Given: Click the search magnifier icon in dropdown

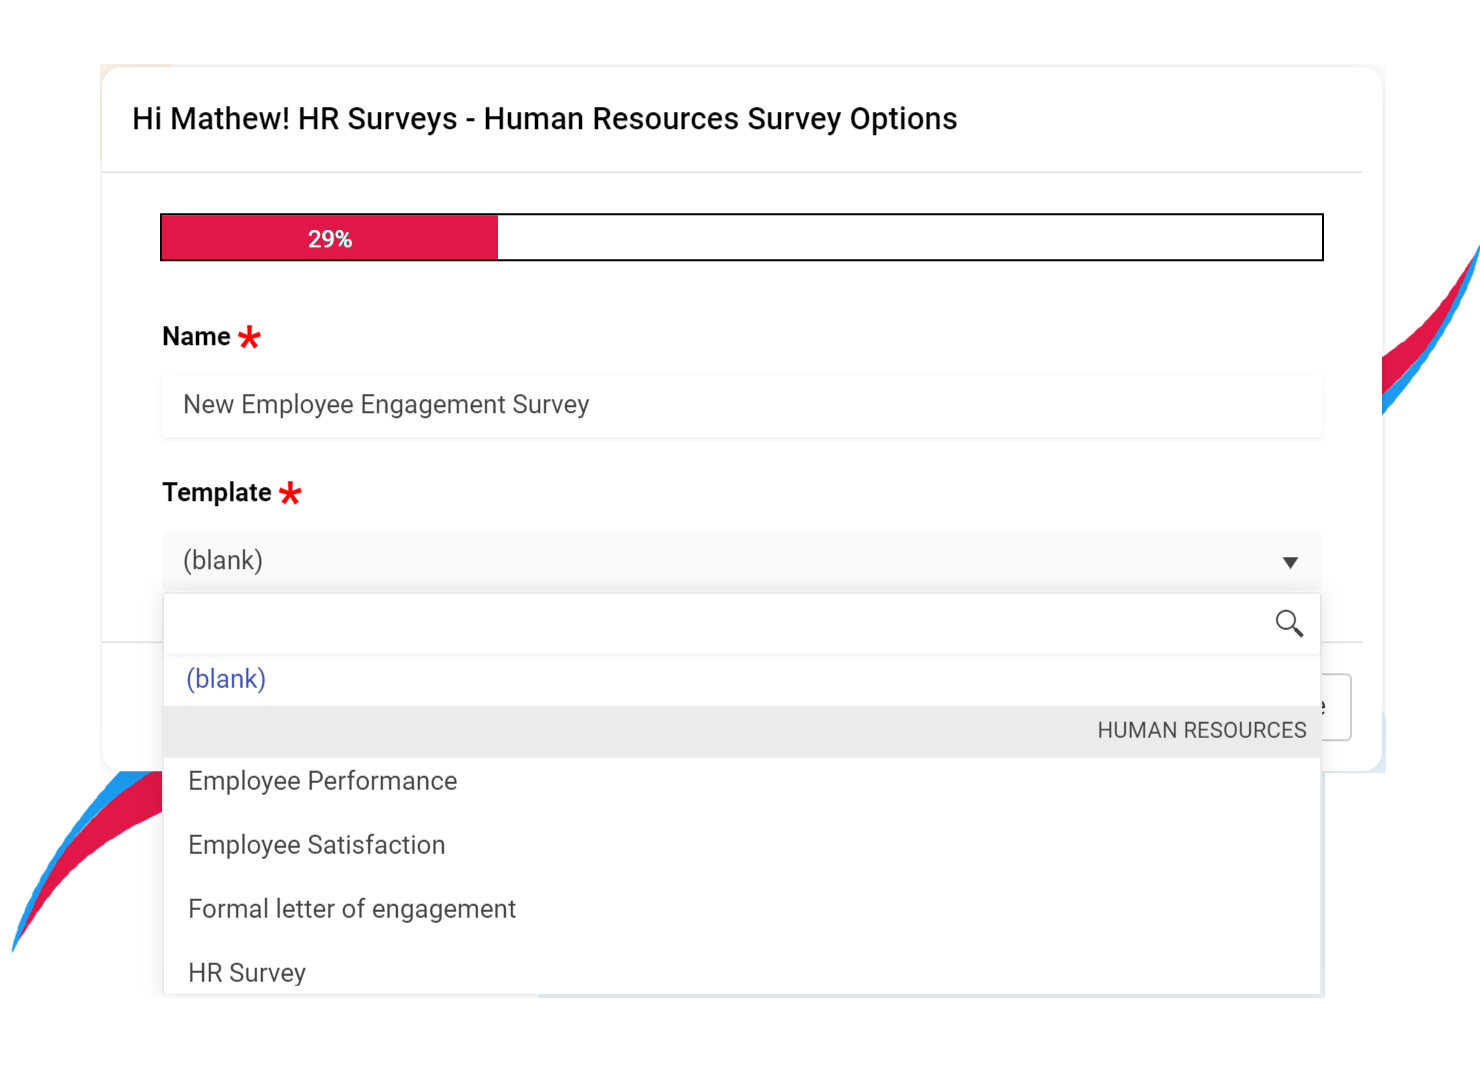Looking at the screenshot, I should coord(1290,623).
